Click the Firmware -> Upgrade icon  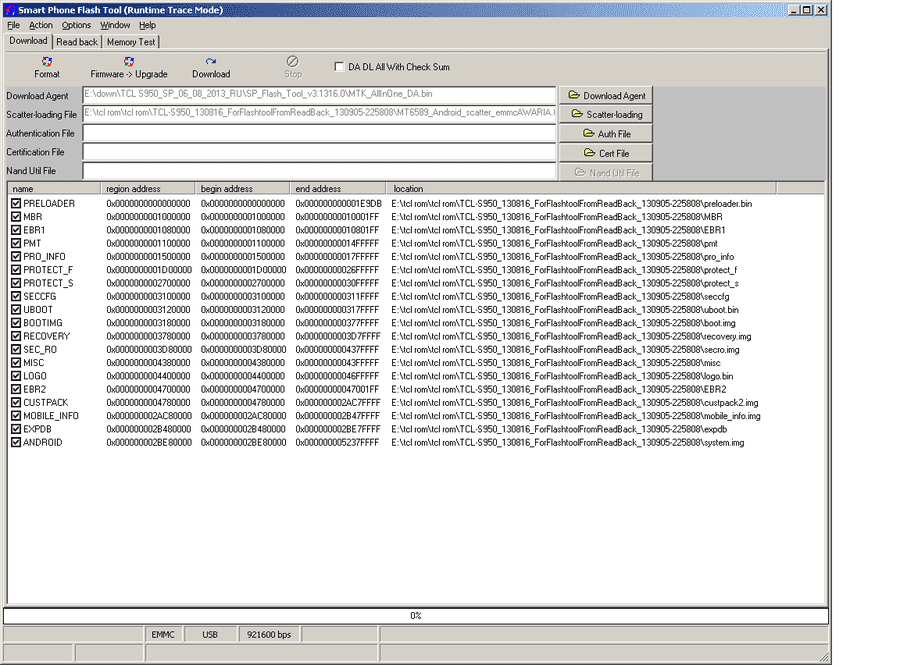(129, 62)
